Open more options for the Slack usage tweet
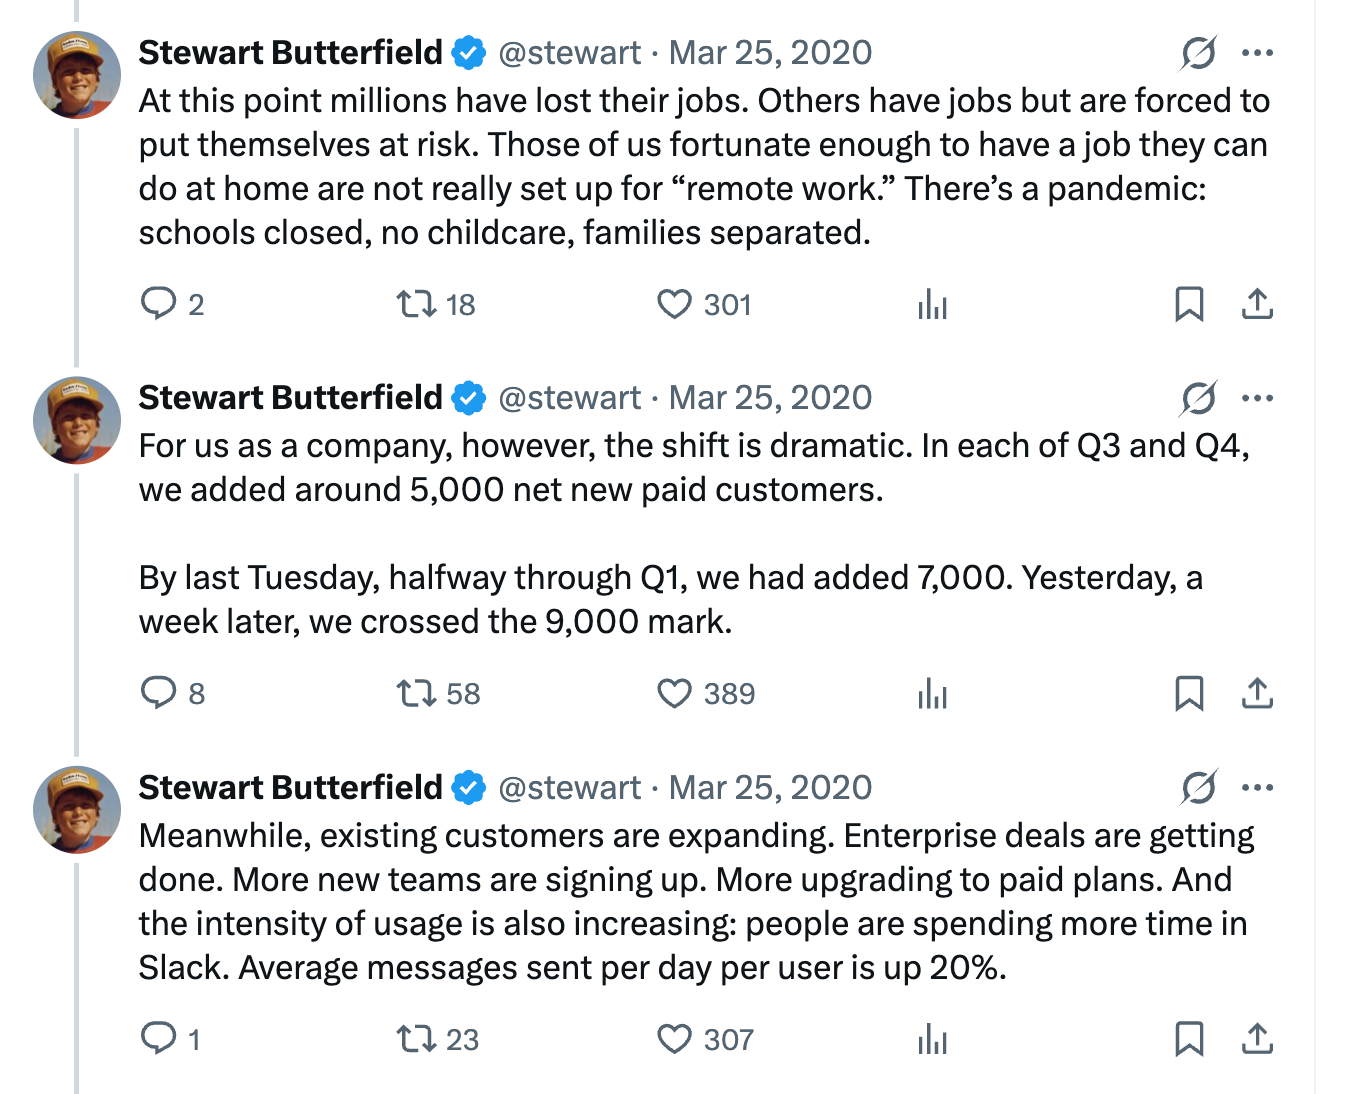 [x=1257, y=788]
